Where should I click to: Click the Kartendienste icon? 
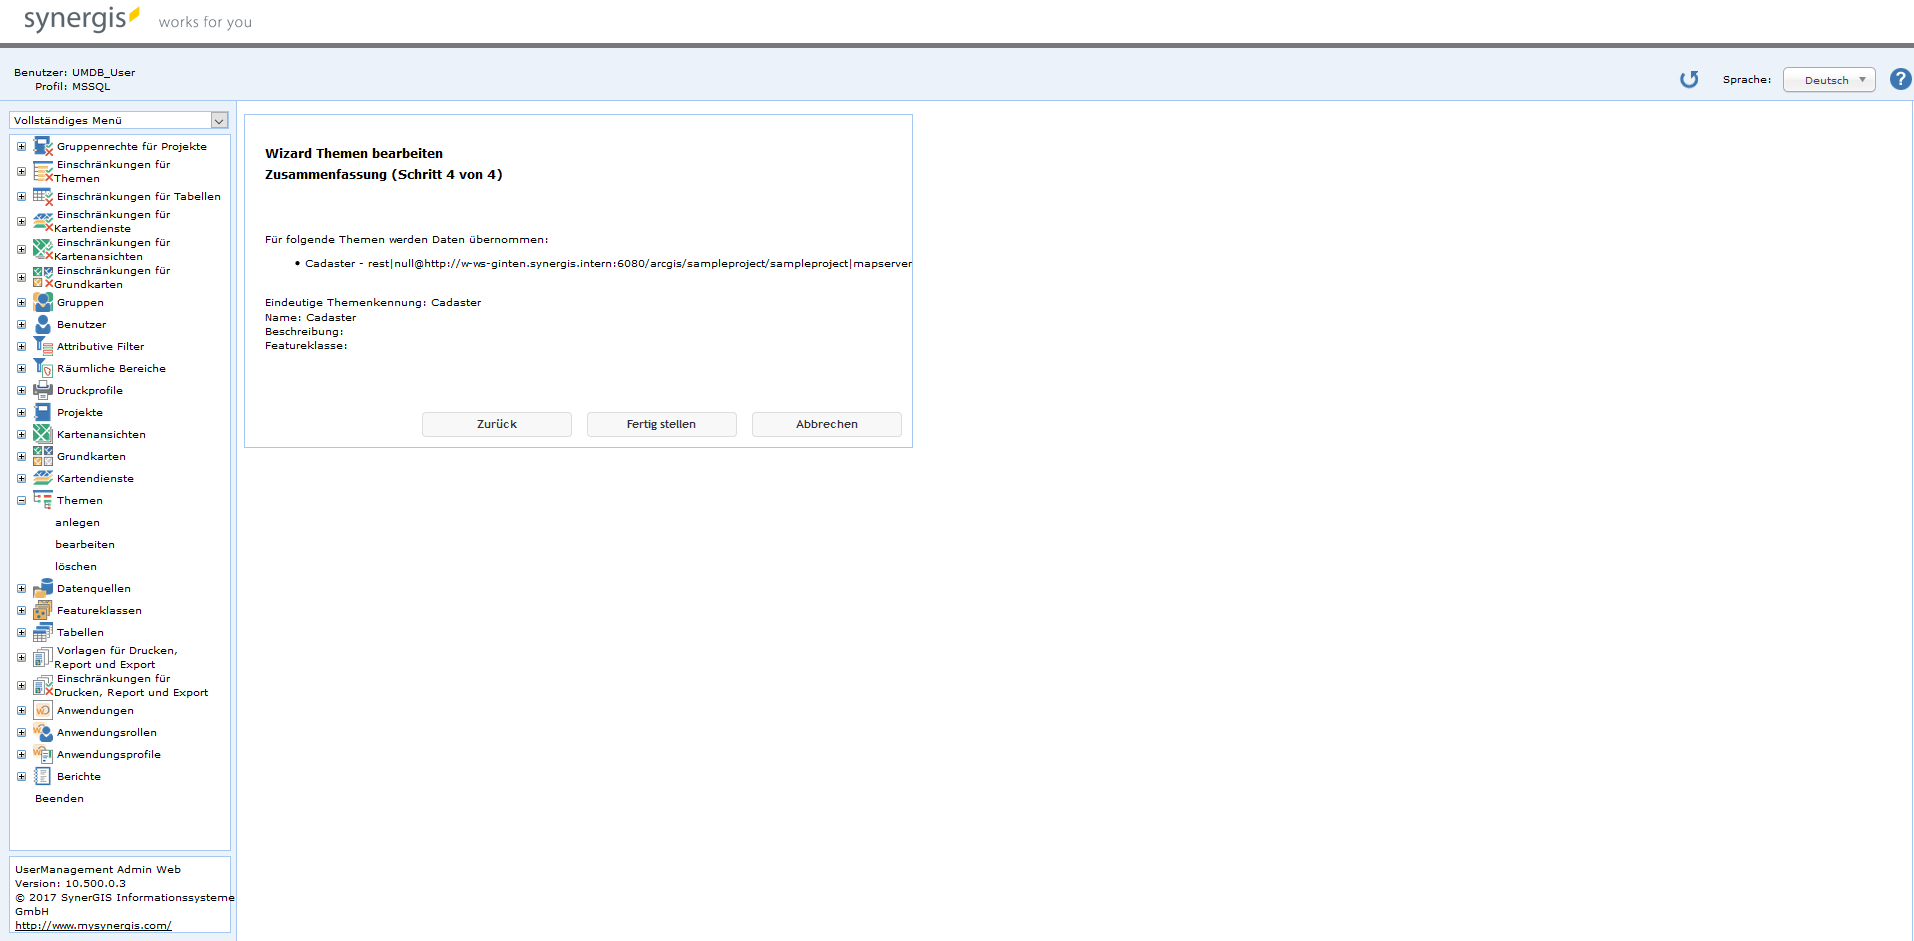43,478
